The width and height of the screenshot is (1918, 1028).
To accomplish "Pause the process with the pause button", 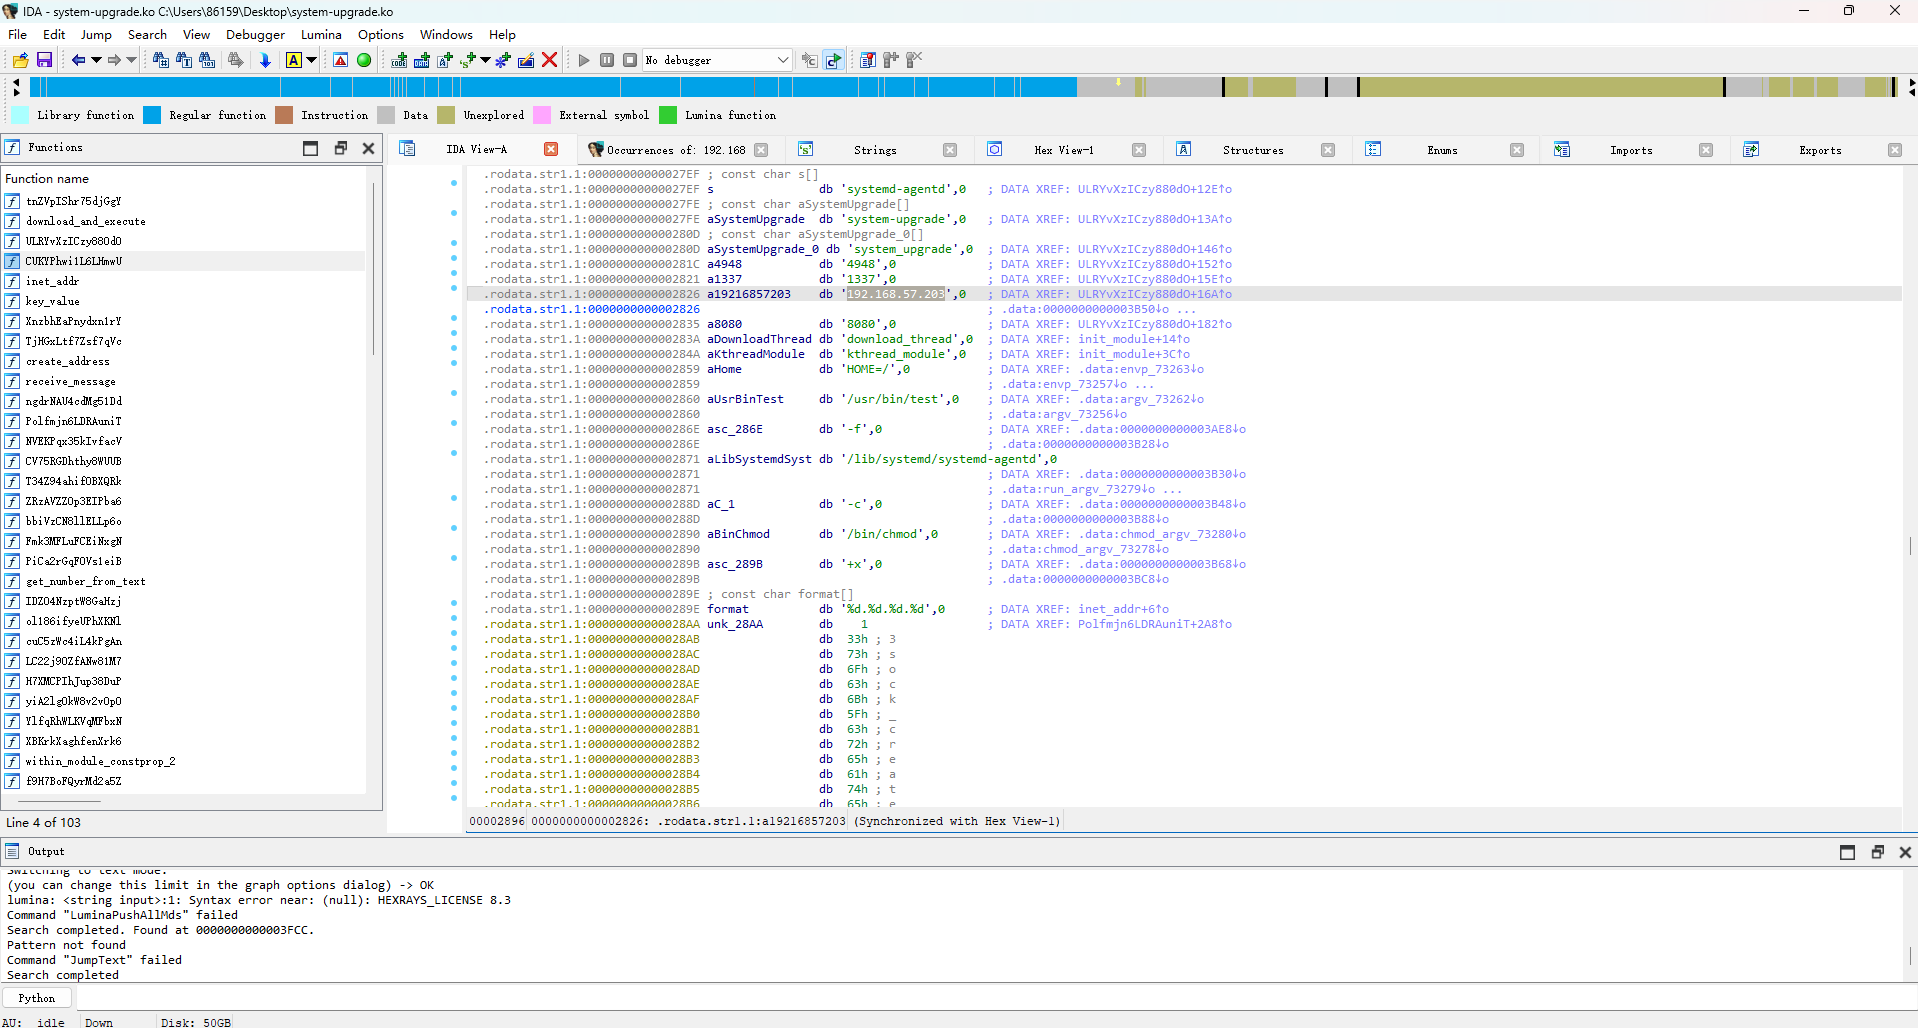I will 607,60.
